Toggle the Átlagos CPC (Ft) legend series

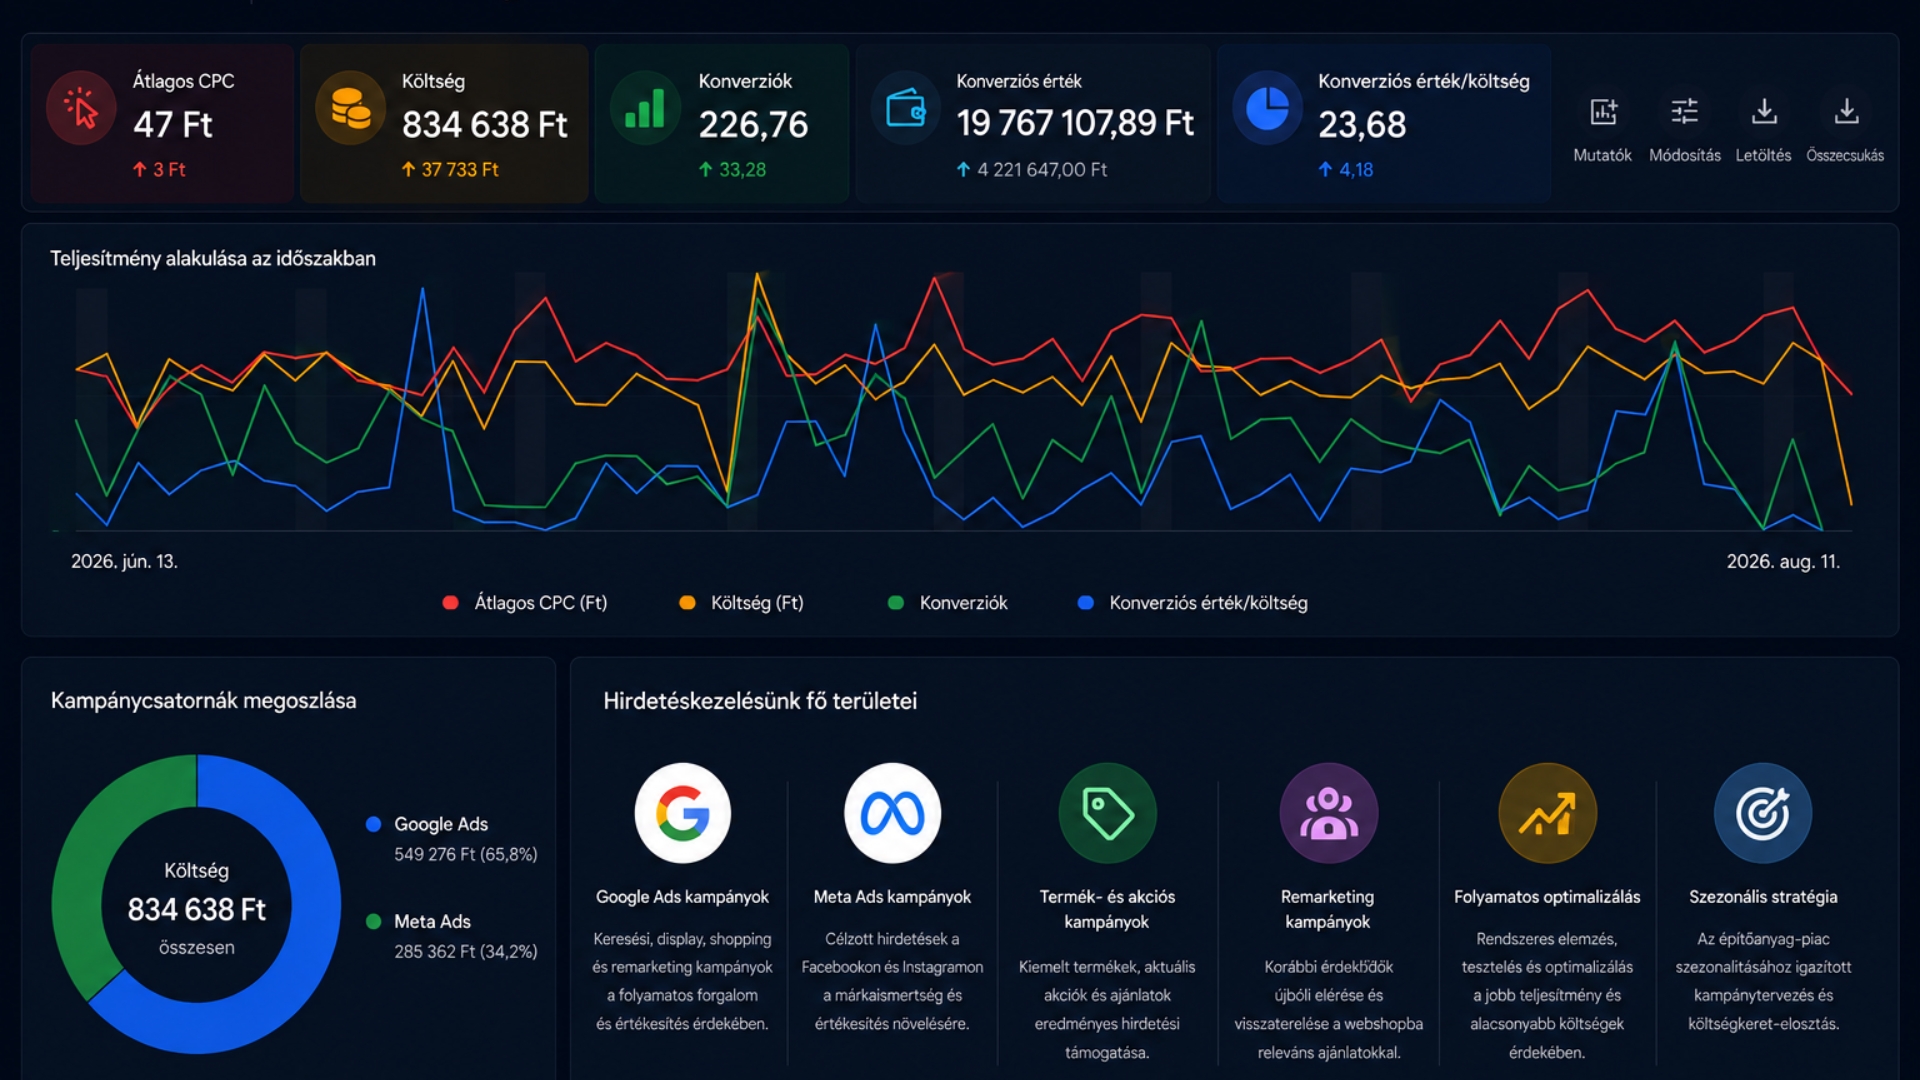click(525, 603)
